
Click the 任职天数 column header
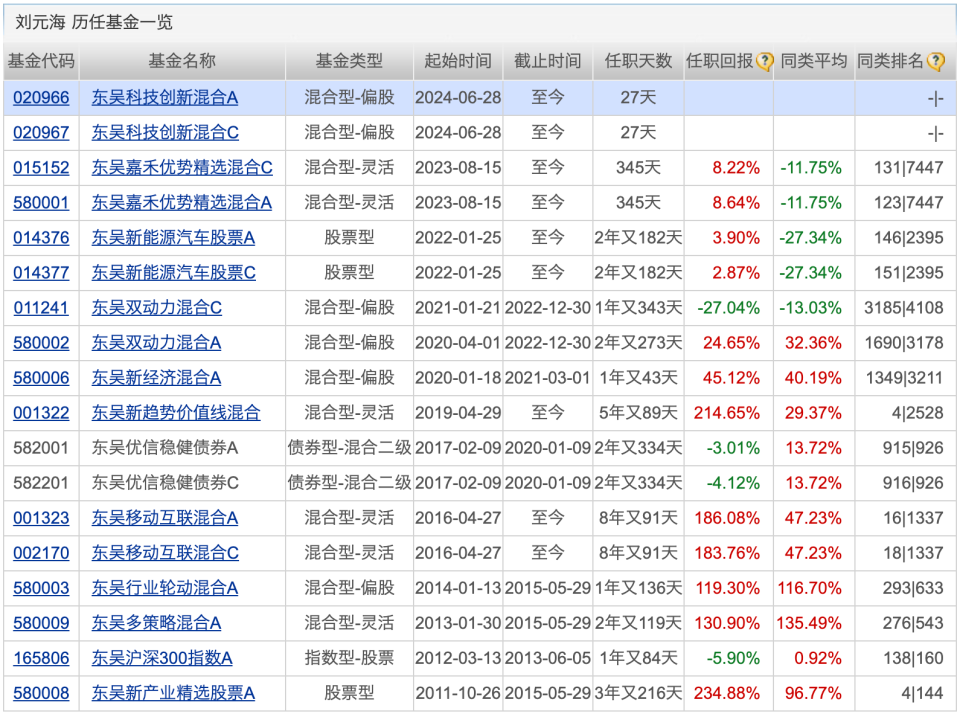[638, 61]
